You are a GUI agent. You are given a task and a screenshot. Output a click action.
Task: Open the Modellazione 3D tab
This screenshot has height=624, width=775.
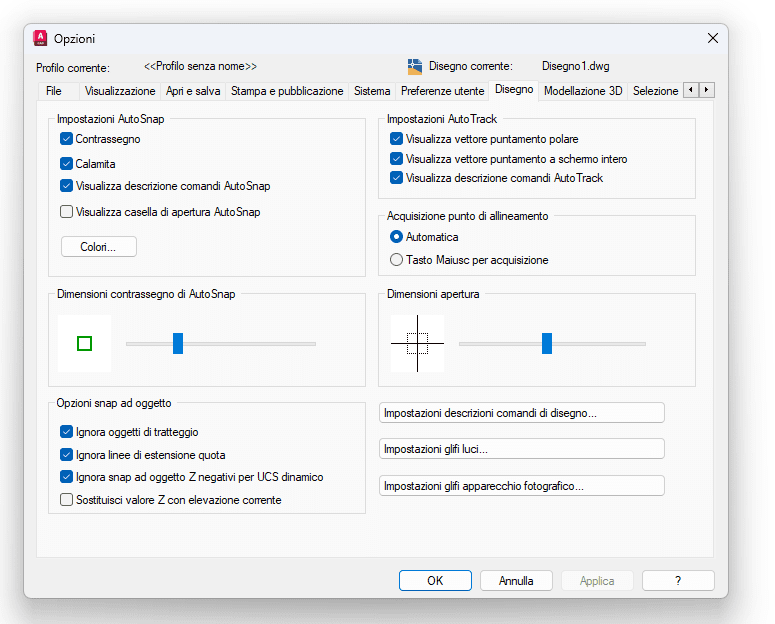coord(583,91)
